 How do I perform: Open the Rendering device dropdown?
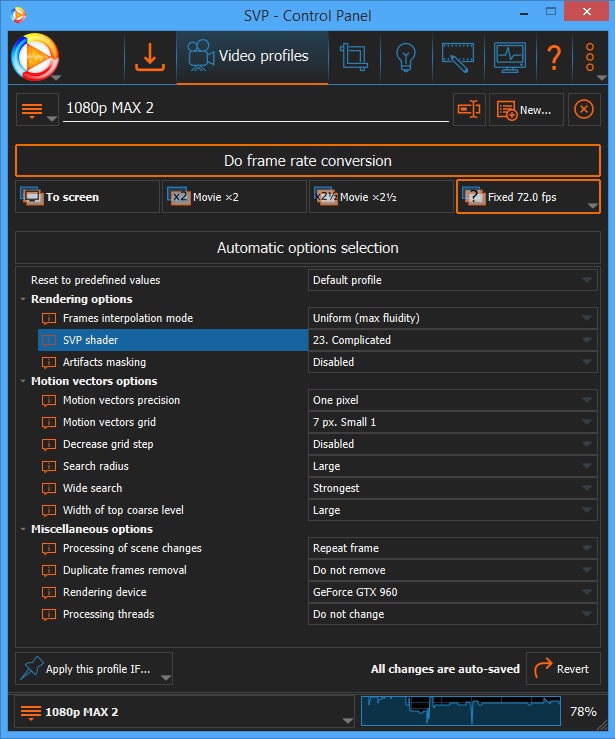click(452, 592)
